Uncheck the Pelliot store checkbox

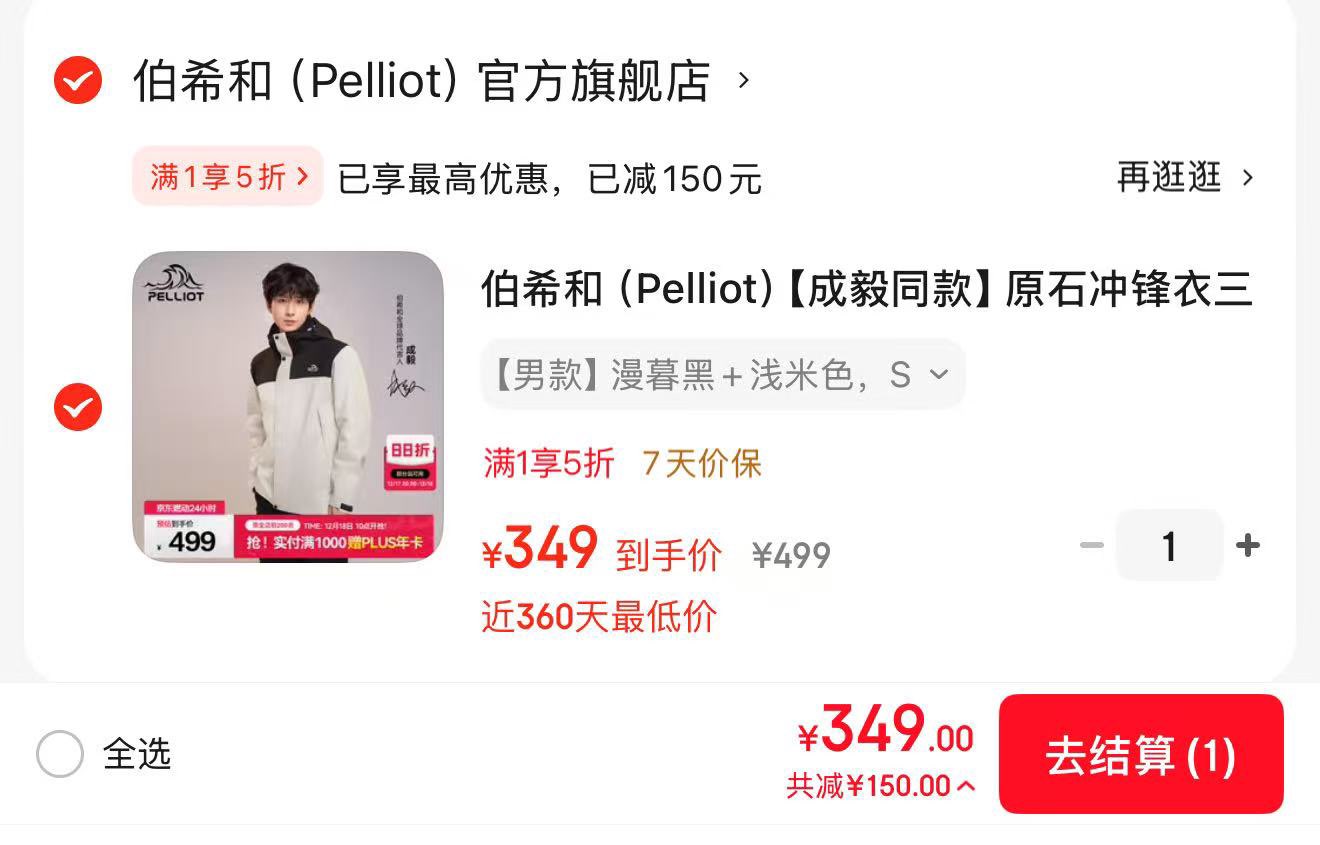pyautogui.click(x=78, y=81)
